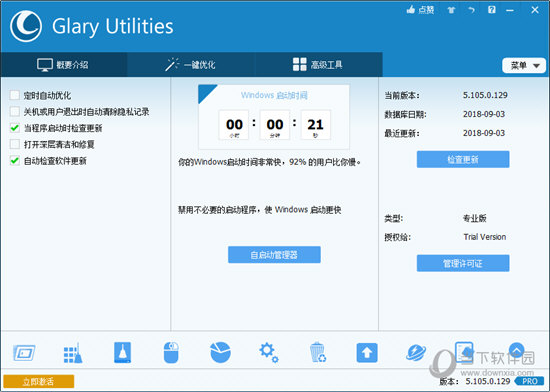Click the status bar version 5.105.0.129
Image resolution: width=550 pixels, height=392 pixels.
488,381
